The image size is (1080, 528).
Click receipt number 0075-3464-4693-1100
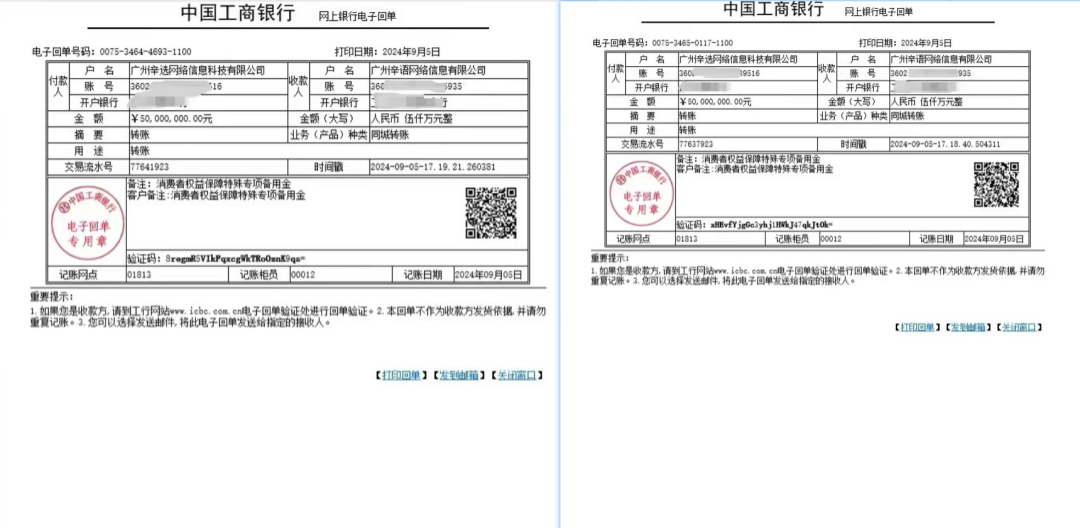(145, 52)
